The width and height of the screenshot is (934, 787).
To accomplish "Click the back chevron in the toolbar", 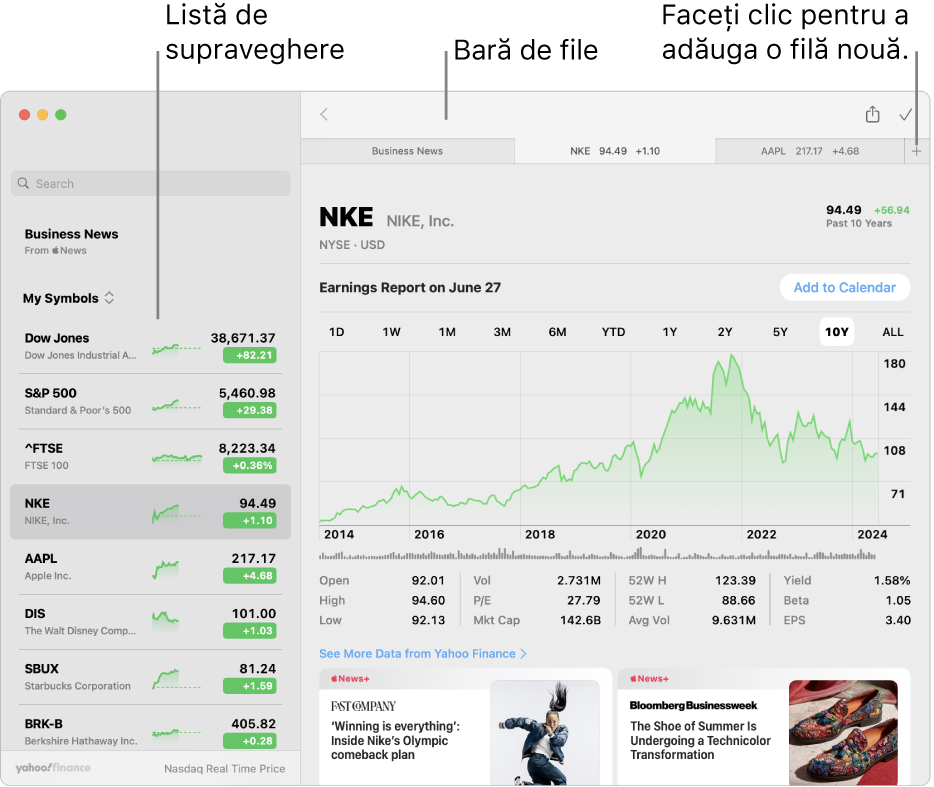I will click(324, 114).
